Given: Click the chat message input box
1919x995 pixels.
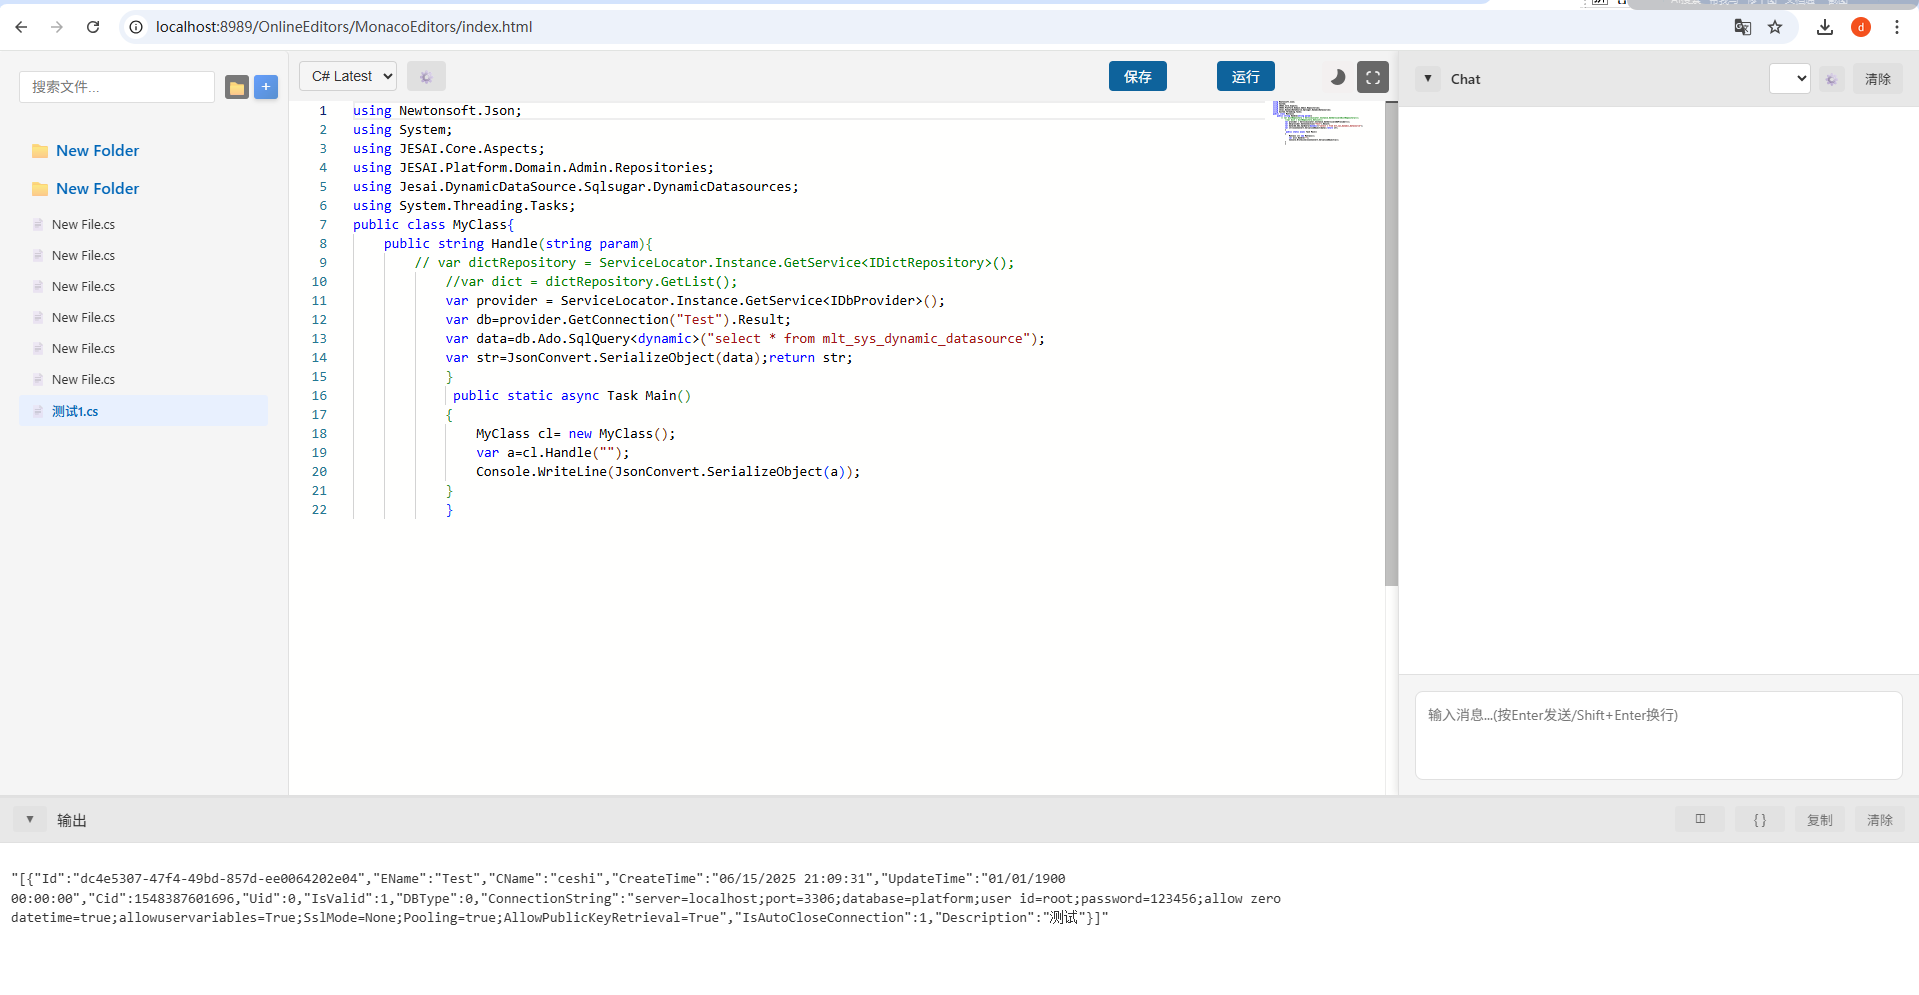Looking at the screenshot, I should 1658,735.
